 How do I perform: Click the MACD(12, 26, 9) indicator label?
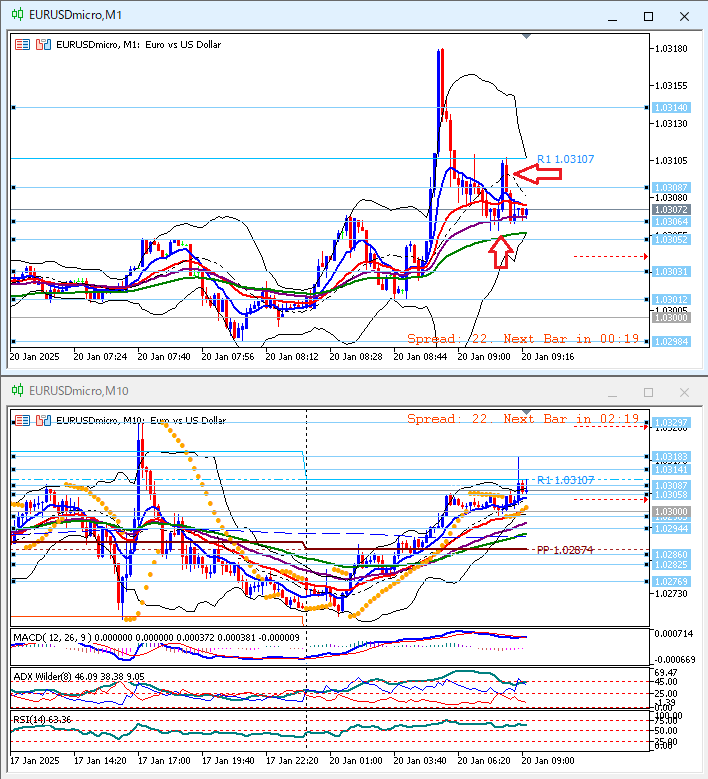50,637
